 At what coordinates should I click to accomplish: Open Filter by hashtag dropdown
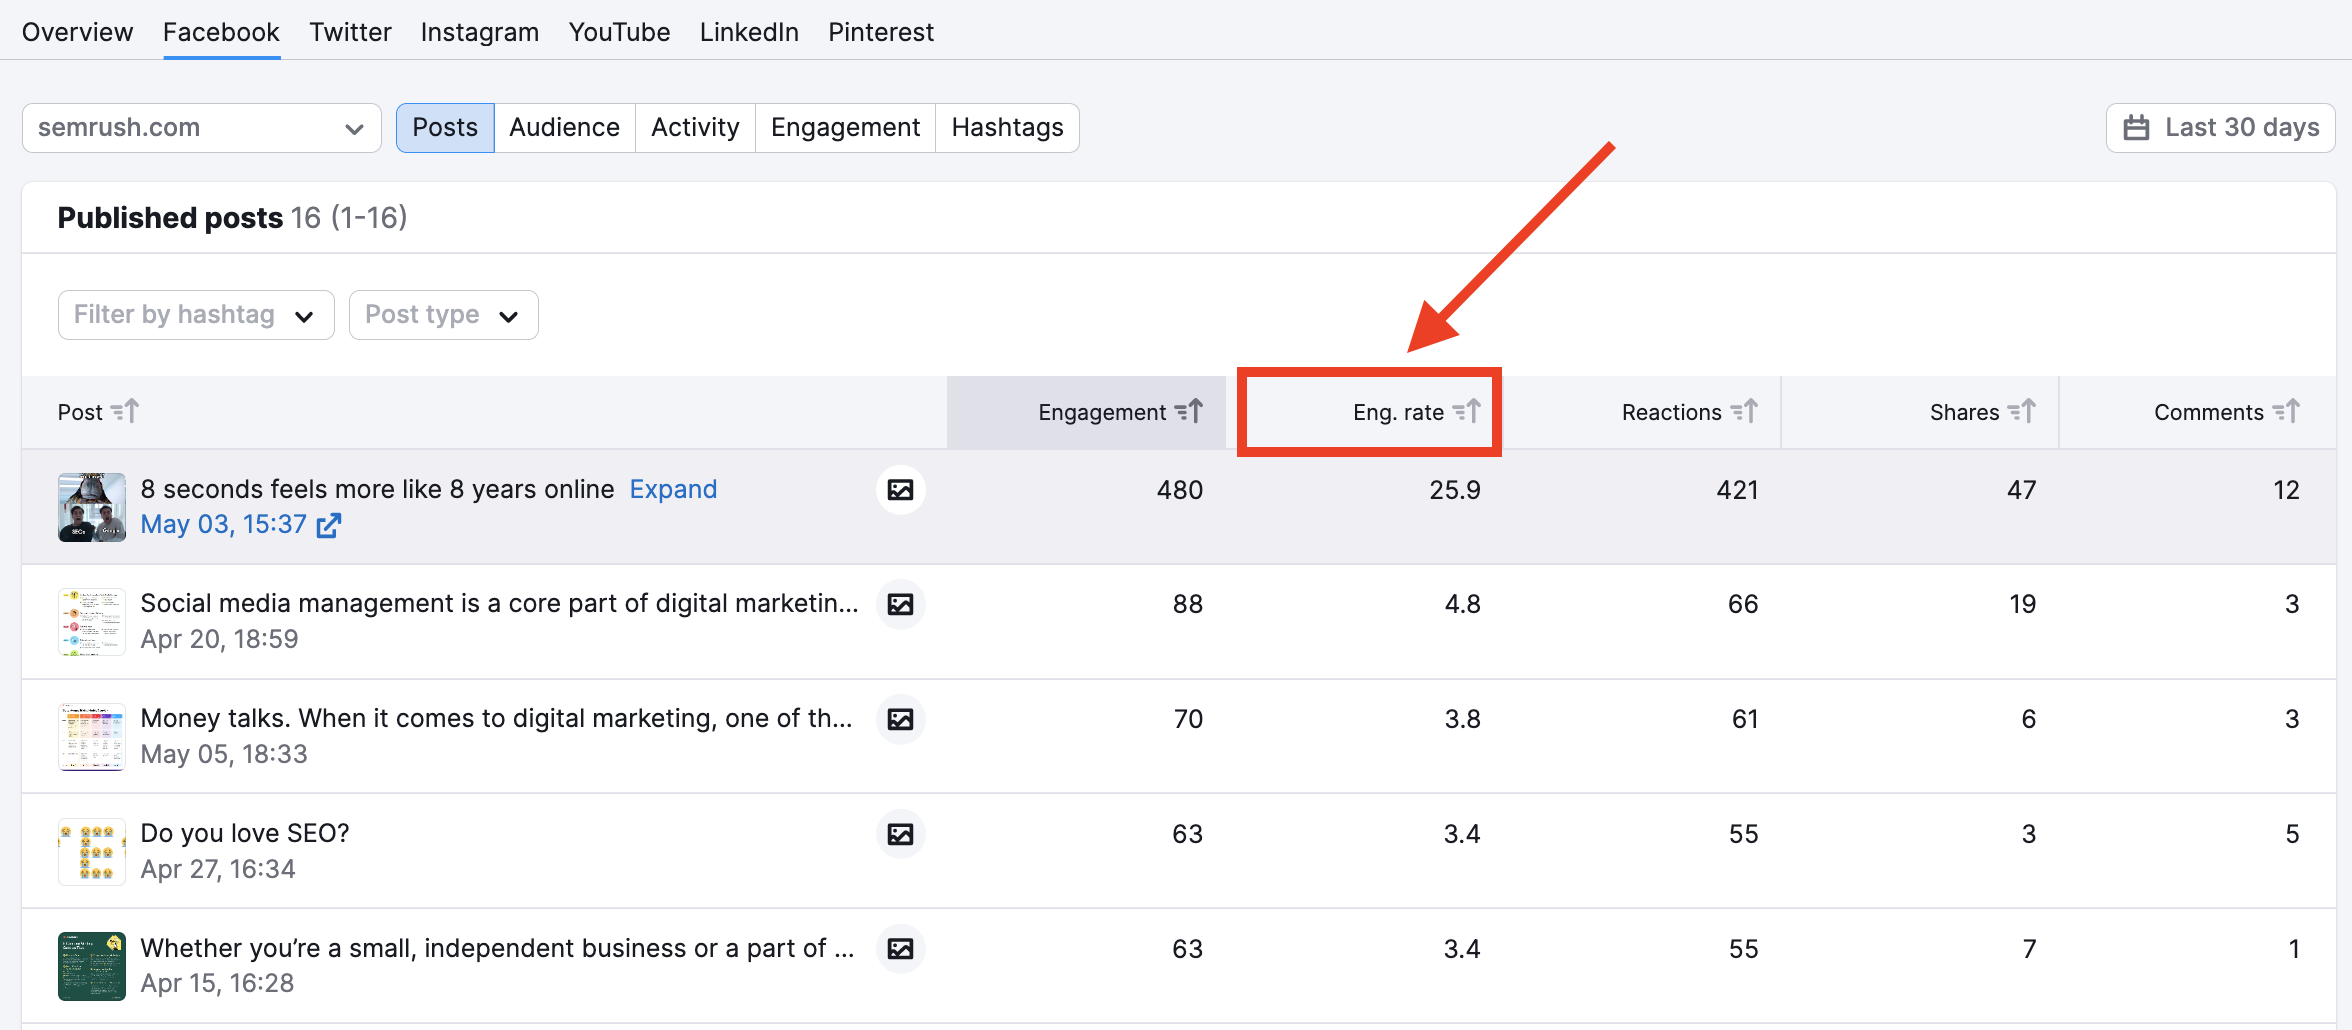tap(196, 315)
